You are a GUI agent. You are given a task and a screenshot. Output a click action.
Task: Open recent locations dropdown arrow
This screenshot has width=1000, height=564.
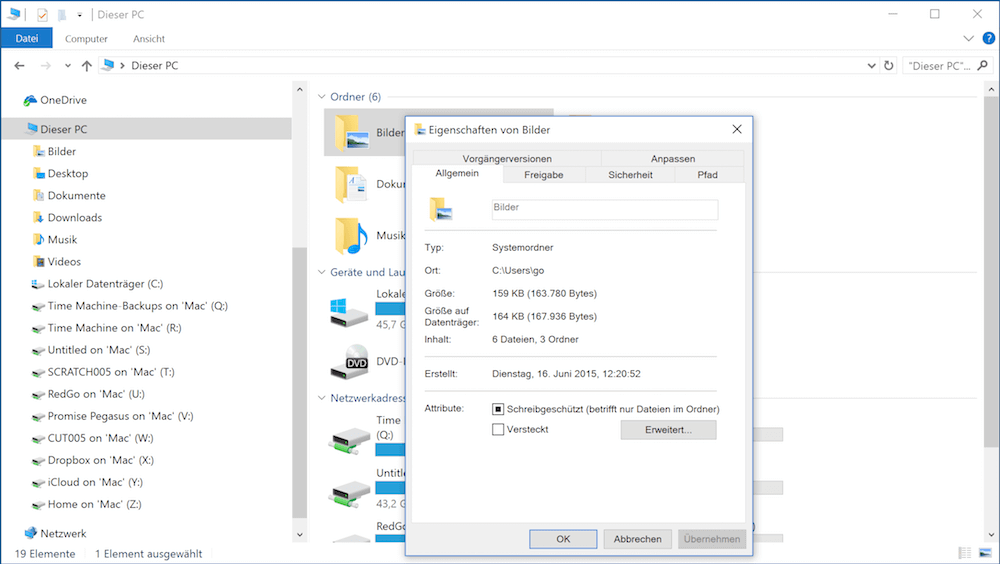tap(68, 66)
